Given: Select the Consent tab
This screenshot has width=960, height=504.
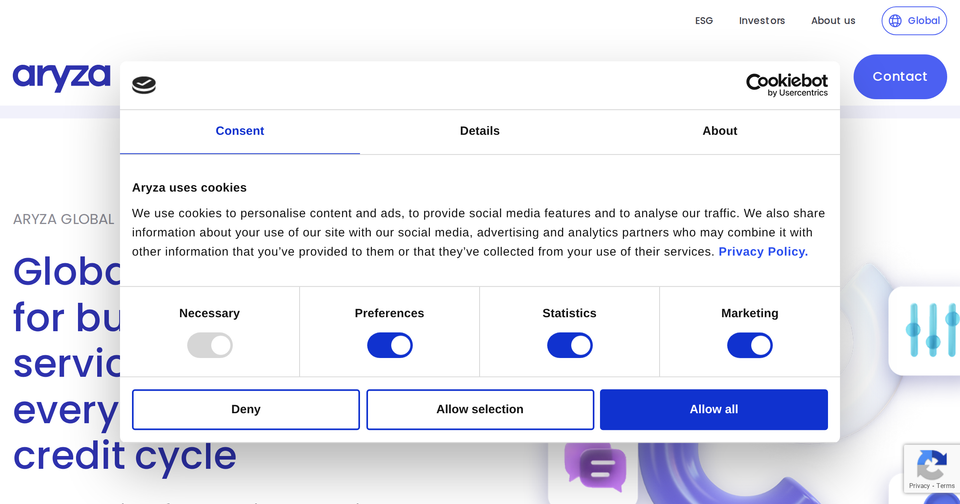Looking at the screenshot, I should (240, 131).
